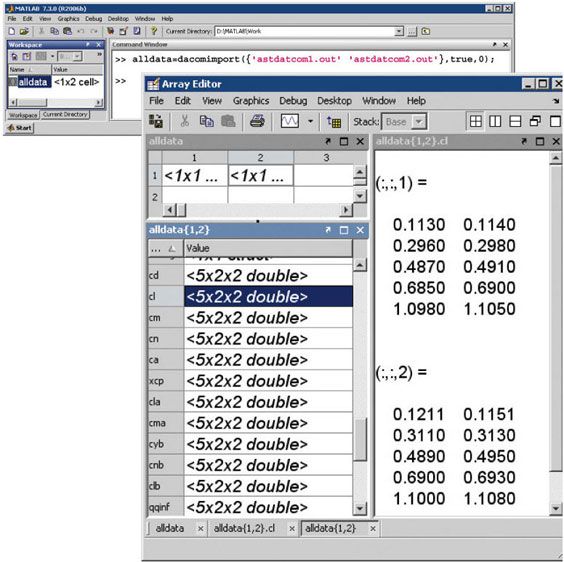Open Debug menu in MATLAB main window
This screenshot has height=562, width=564.
(94, 19)
